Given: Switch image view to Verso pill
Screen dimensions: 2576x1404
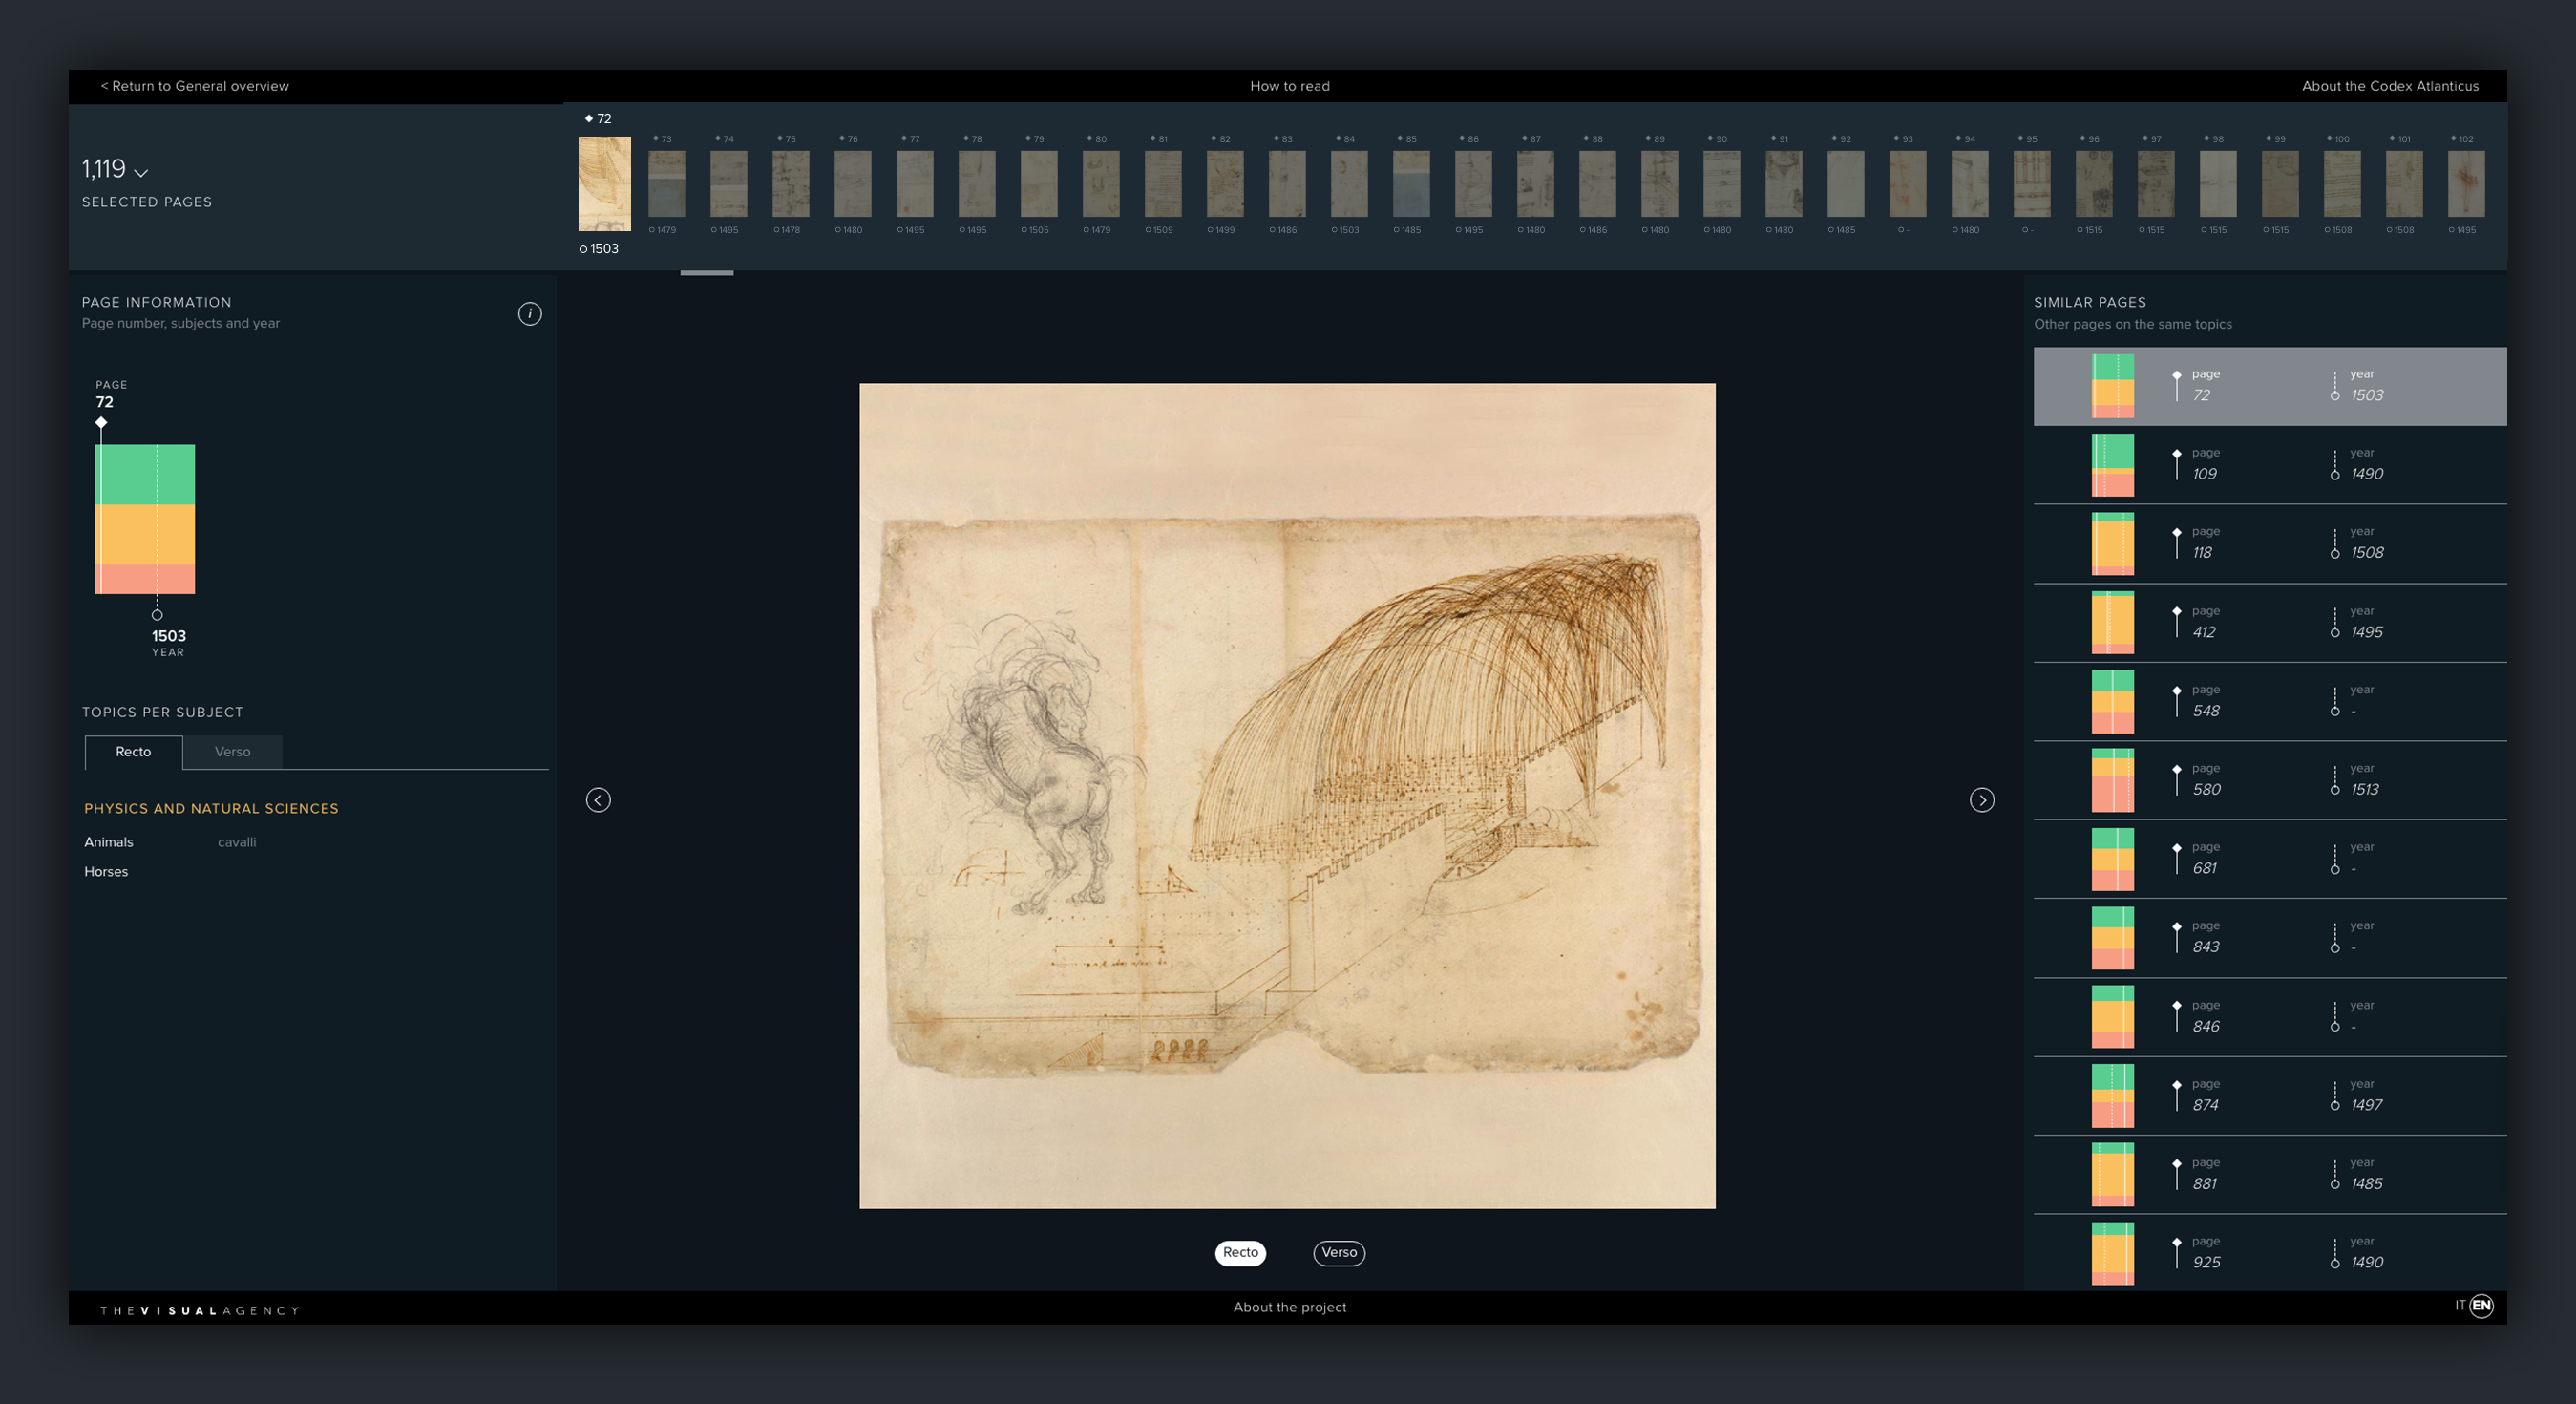Looking at the screenshot, I should click(1338, 1252).
